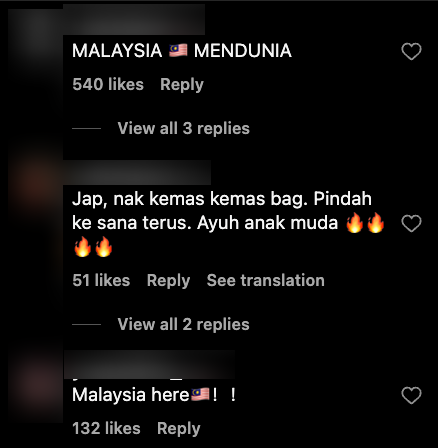Open blurred username above Malaysia here comment

(149, 364)
